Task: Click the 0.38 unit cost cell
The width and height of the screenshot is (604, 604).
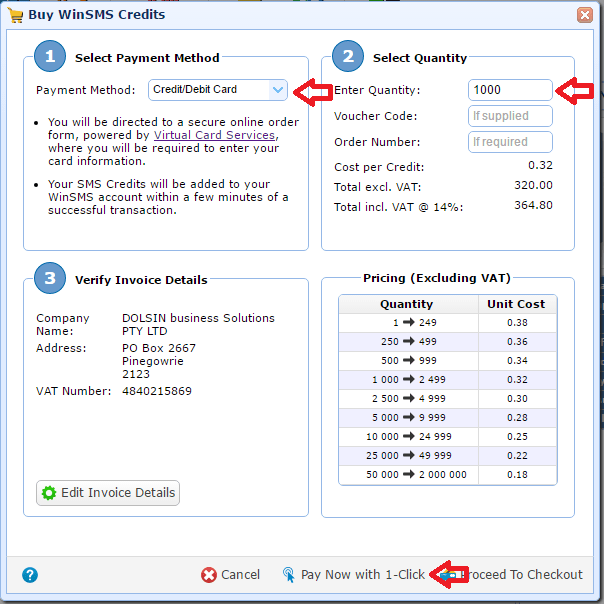Action: [x=517, y=323]
